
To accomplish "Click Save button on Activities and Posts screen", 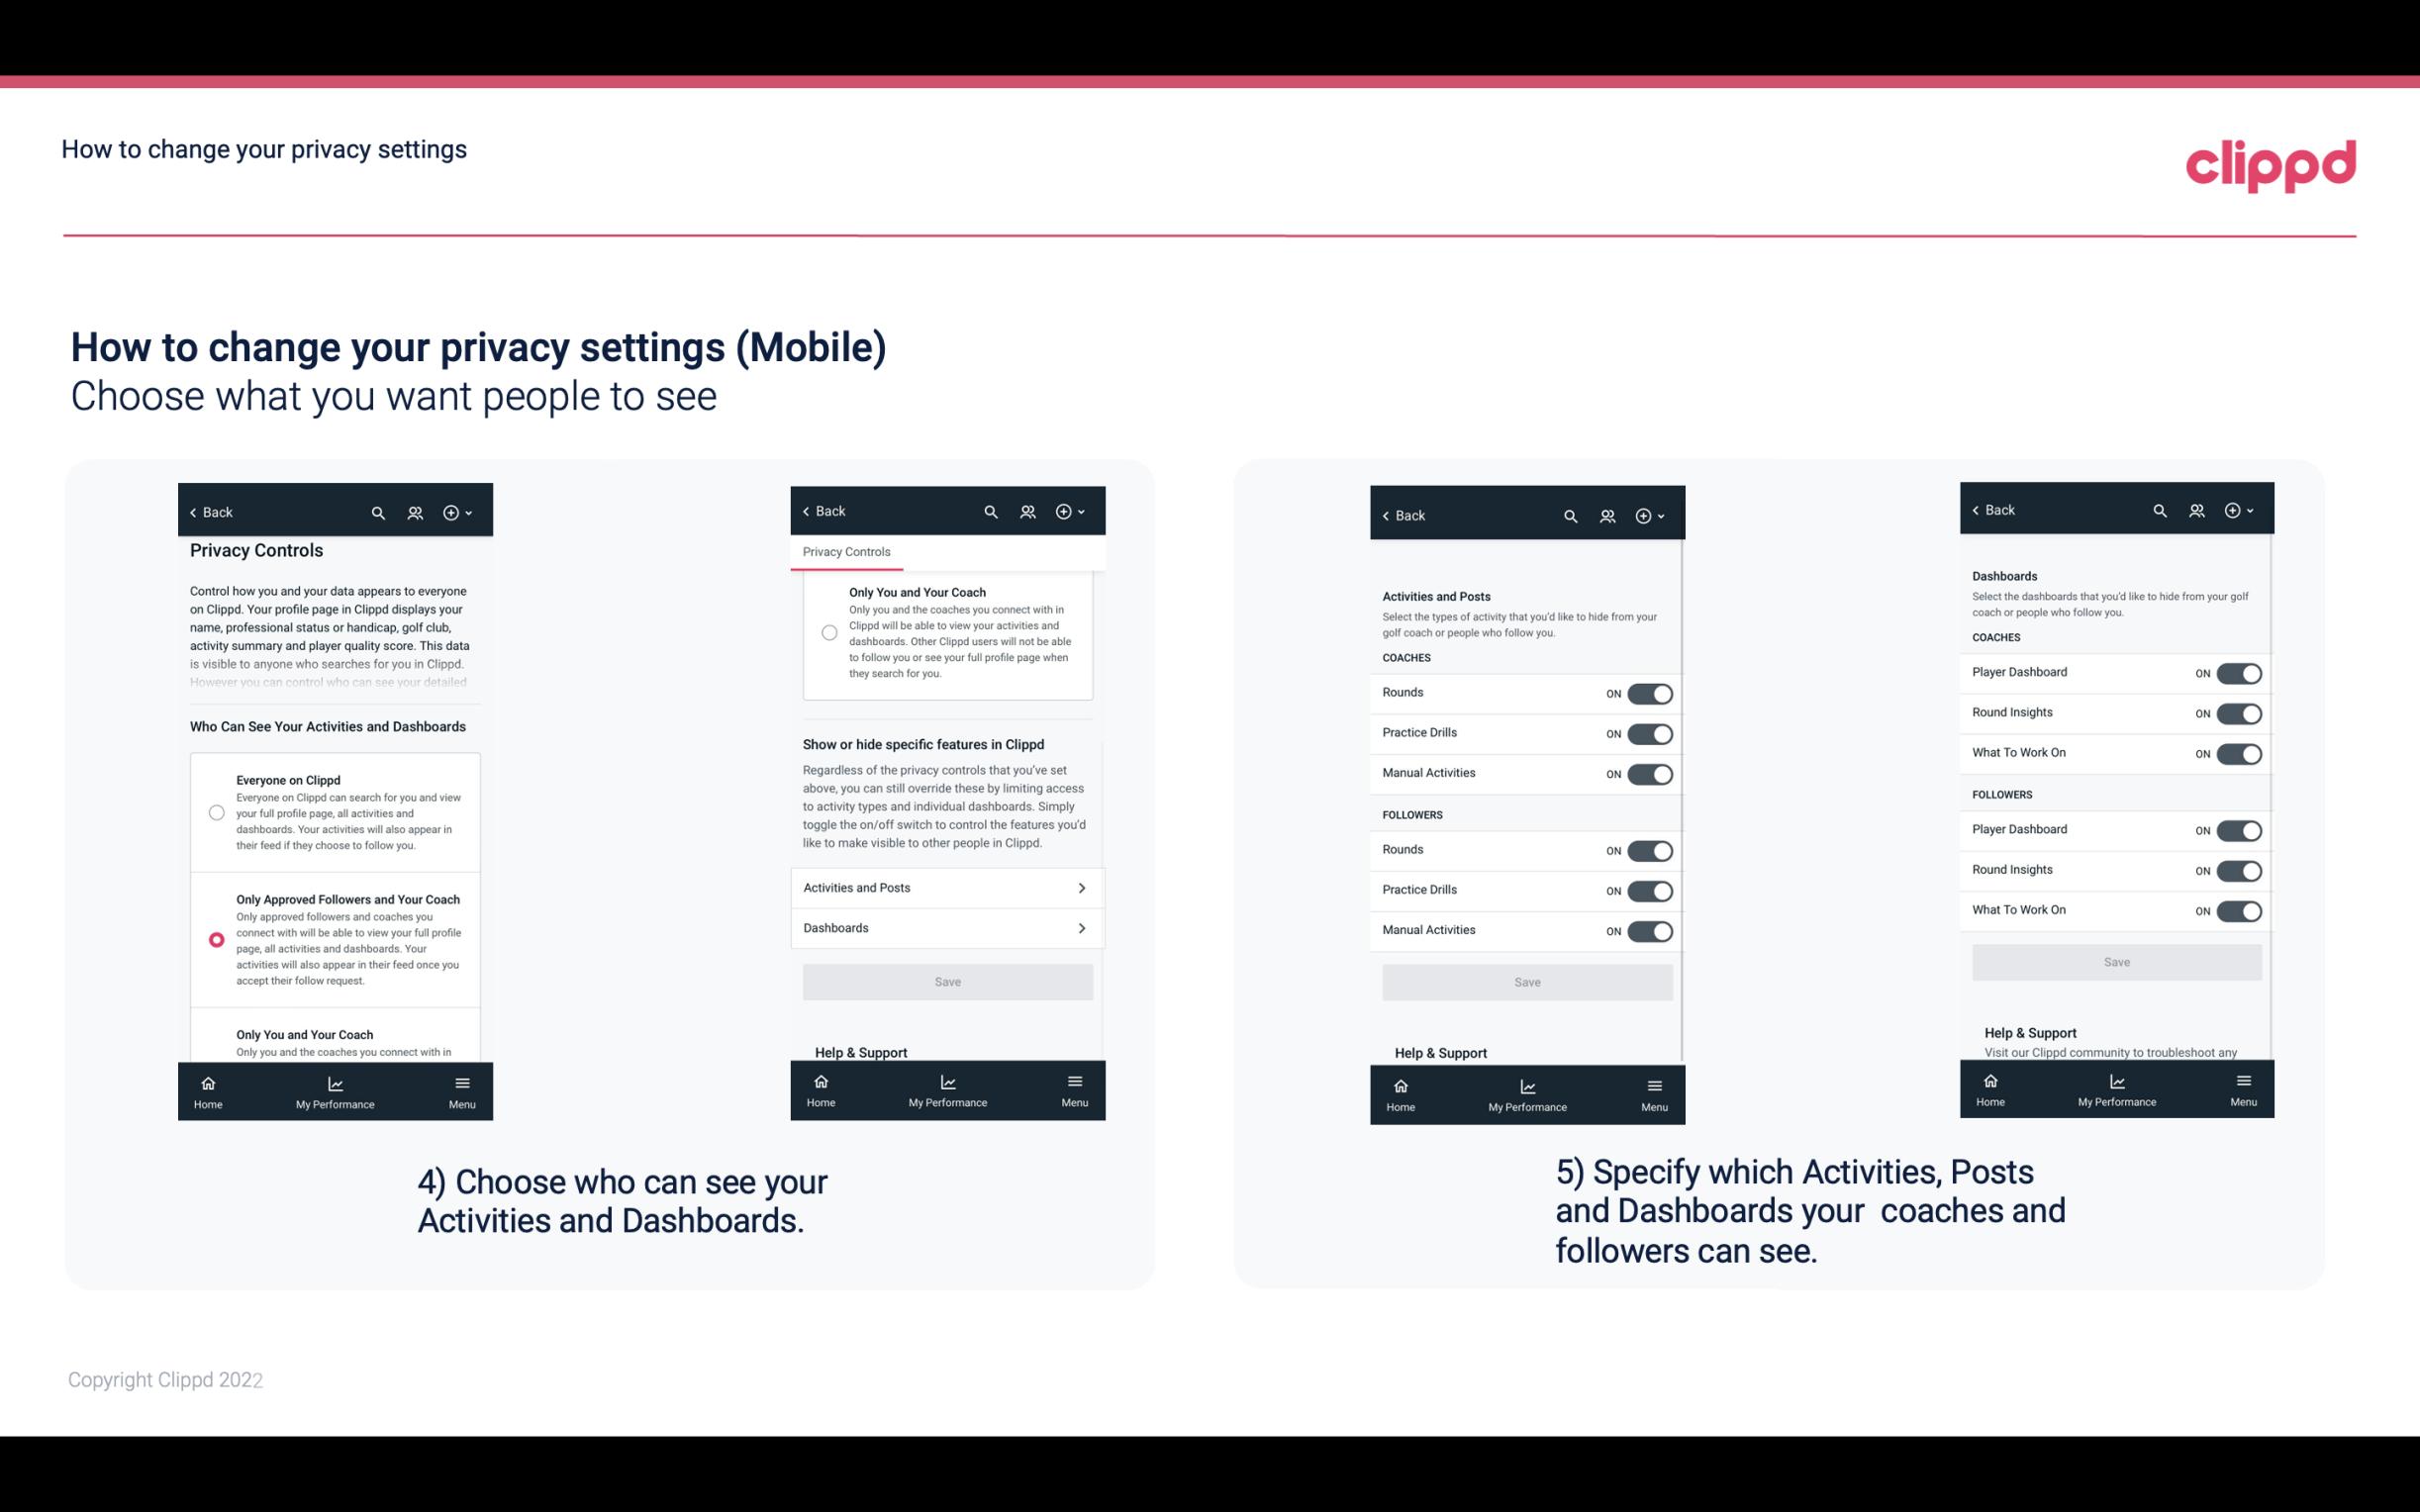I will pos(1526,979).
